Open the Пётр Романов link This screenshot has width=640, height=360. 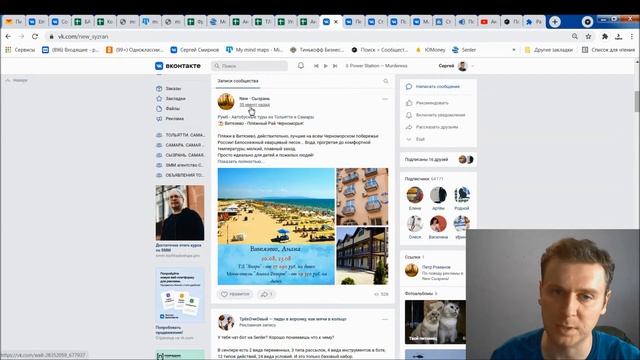pos(436,267)
